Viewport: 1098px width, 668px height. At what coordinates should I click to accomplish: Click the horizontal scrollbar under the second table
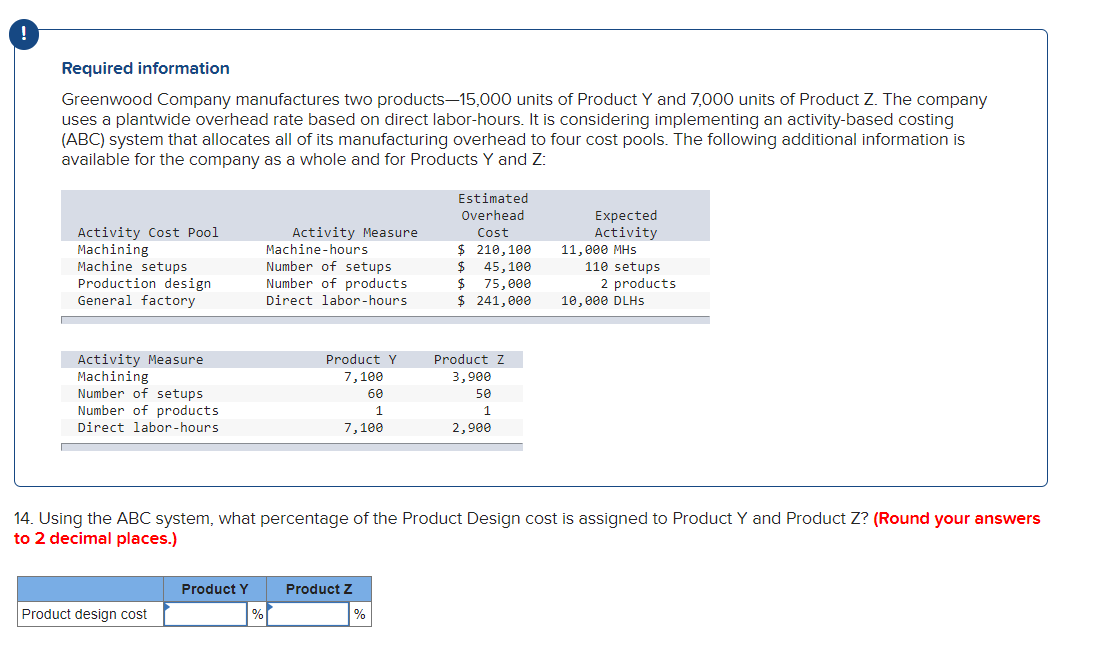(x=291, y=447)
